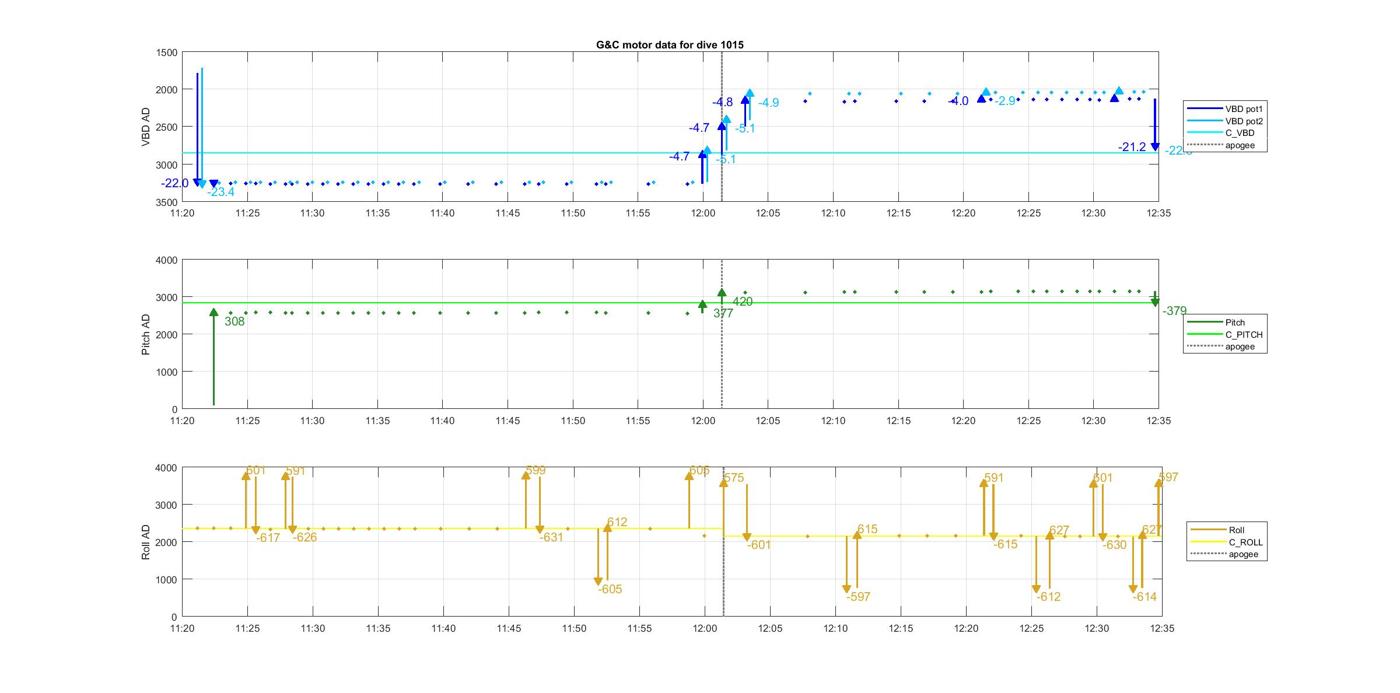1400x693 pixels.
Task: Click the green line sample beside 'C_PITCH'
Action: click(x=1205, y=334)
